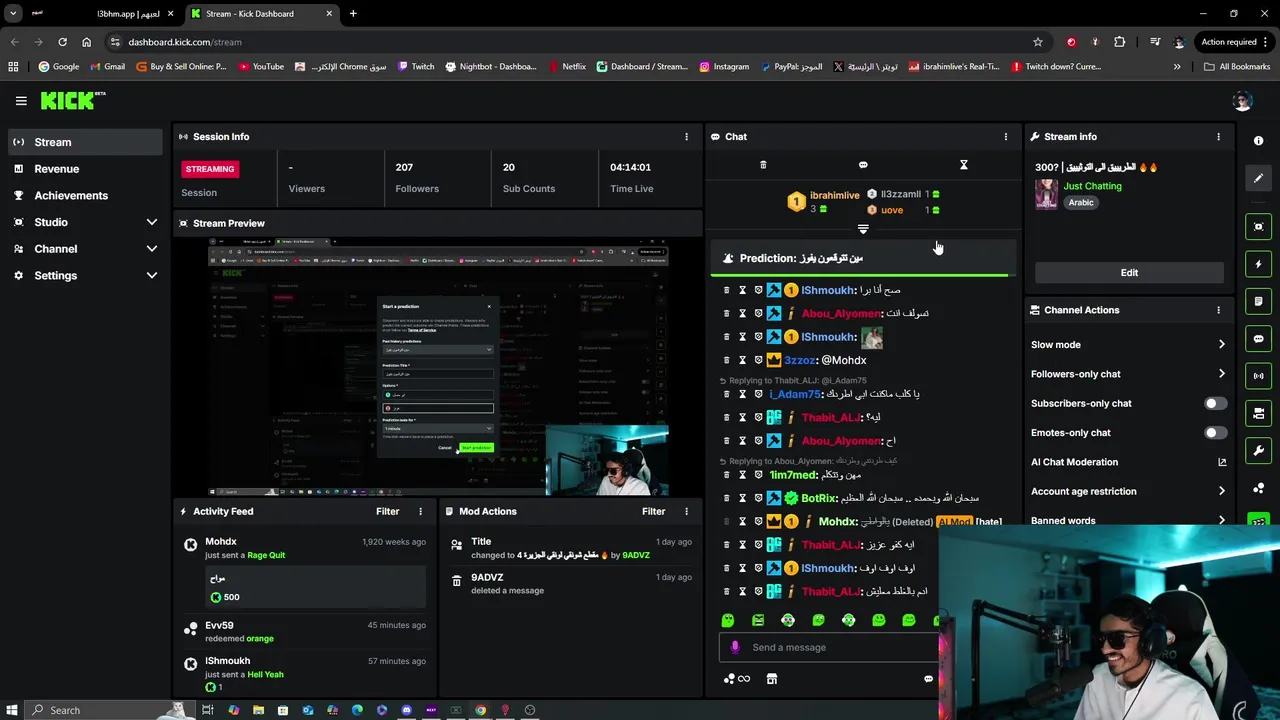This screenshot has height=720, width=1280.
Task: Click Edit button in Stream info
Action: 1129,272
